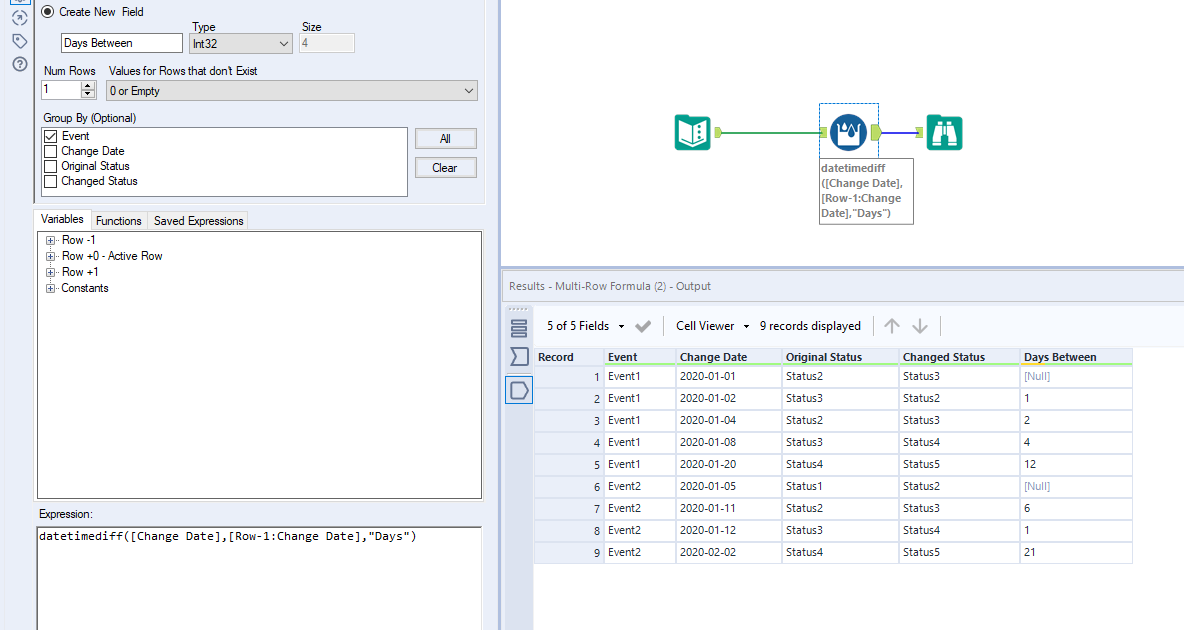This screenshot has width=1184, height=630.
Task: Open the Values for Rows that don't Exist dropdown
Action: 291,90
